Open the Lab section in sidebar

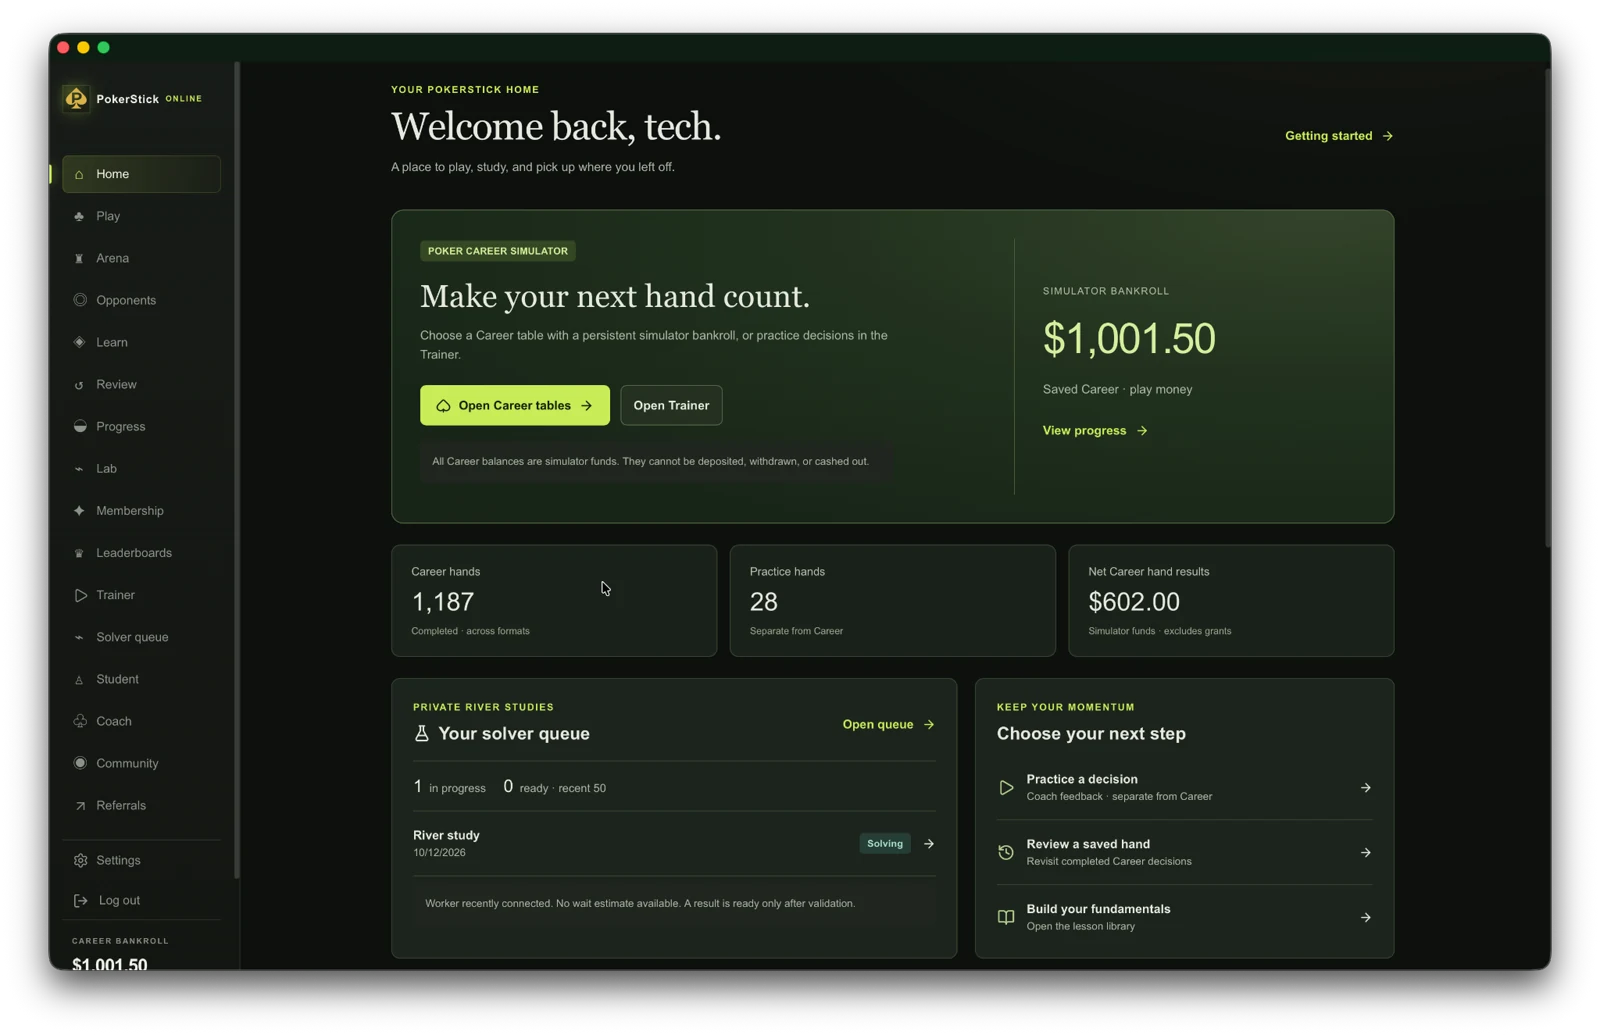click(x=141, y=469)
